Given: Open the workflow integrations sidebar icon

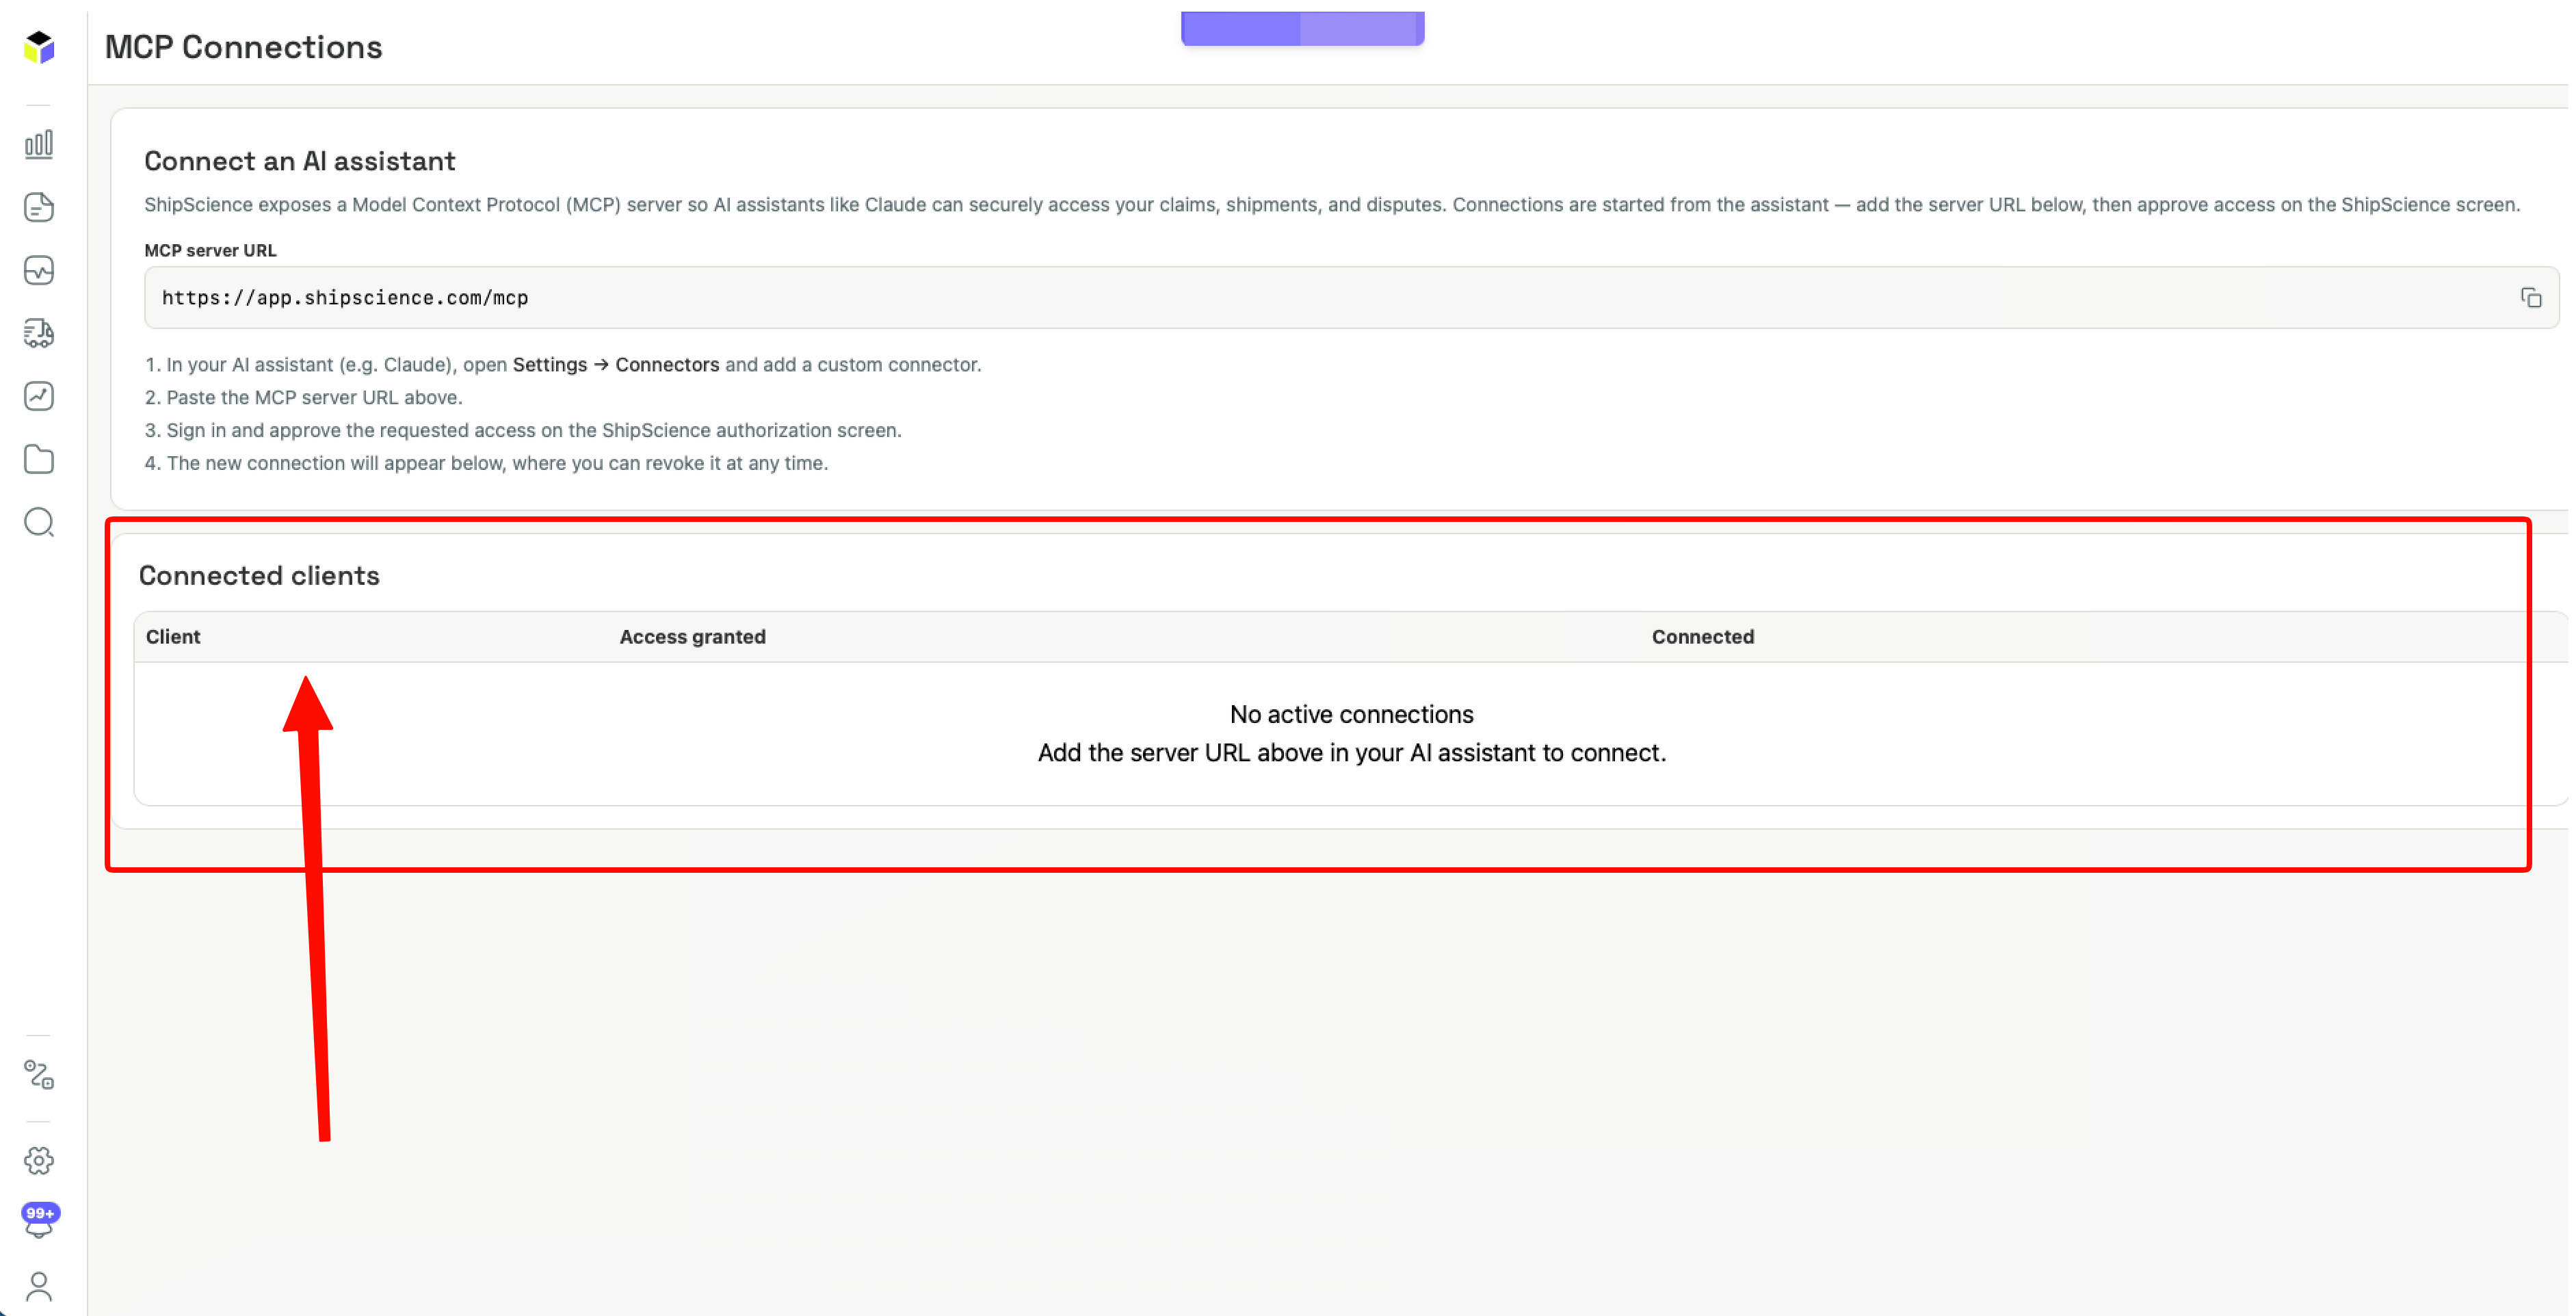Looking at the screenshot, I should (39, 1075).
